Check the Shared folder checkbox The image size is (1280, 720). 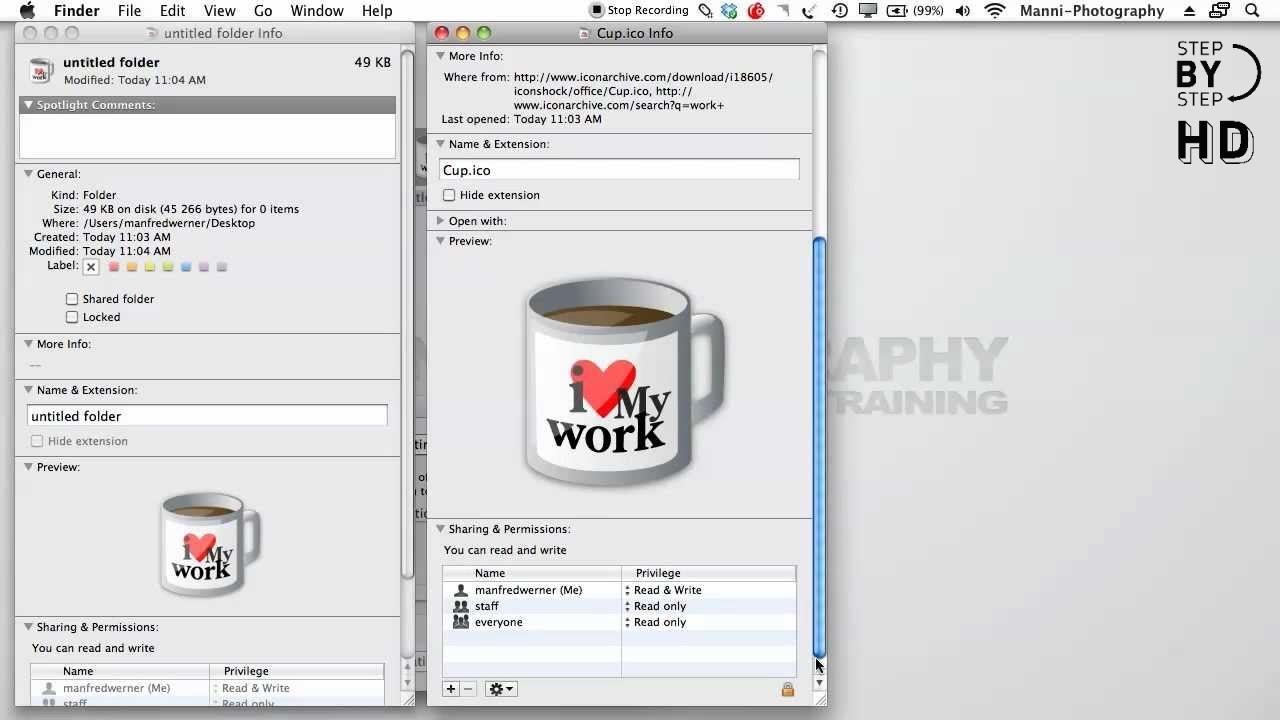tap(72, 298)
